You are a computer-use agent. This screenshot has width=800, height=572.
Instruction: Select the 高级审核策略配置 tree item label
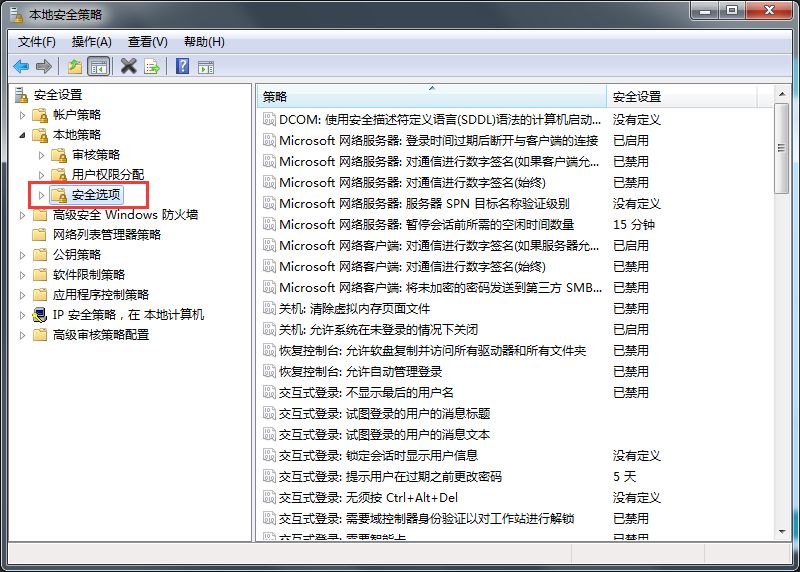[x=101, y=335]
